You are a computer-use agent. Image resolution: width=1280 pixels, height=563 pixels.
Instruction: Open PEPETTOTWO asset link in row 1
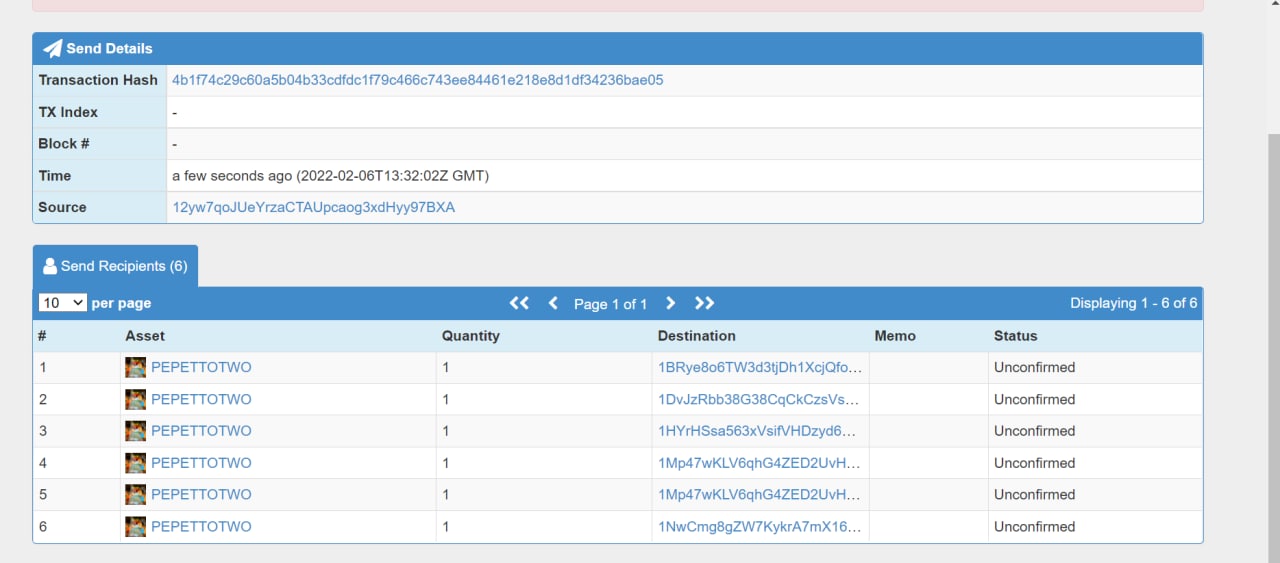click(201, 367)
